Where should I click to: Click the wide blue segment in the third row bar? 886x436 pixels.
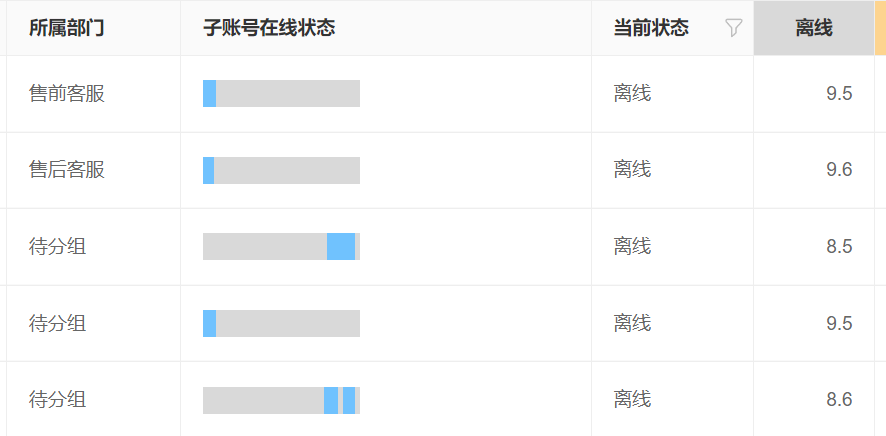(341, 246)
